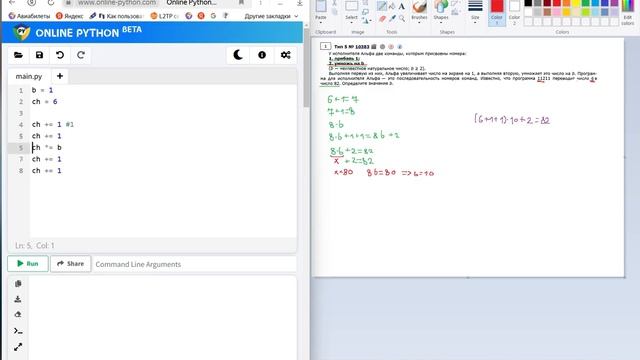The width and height of the screenshot is (640, 360).
Task: Run the Python code
Action: 28,264
